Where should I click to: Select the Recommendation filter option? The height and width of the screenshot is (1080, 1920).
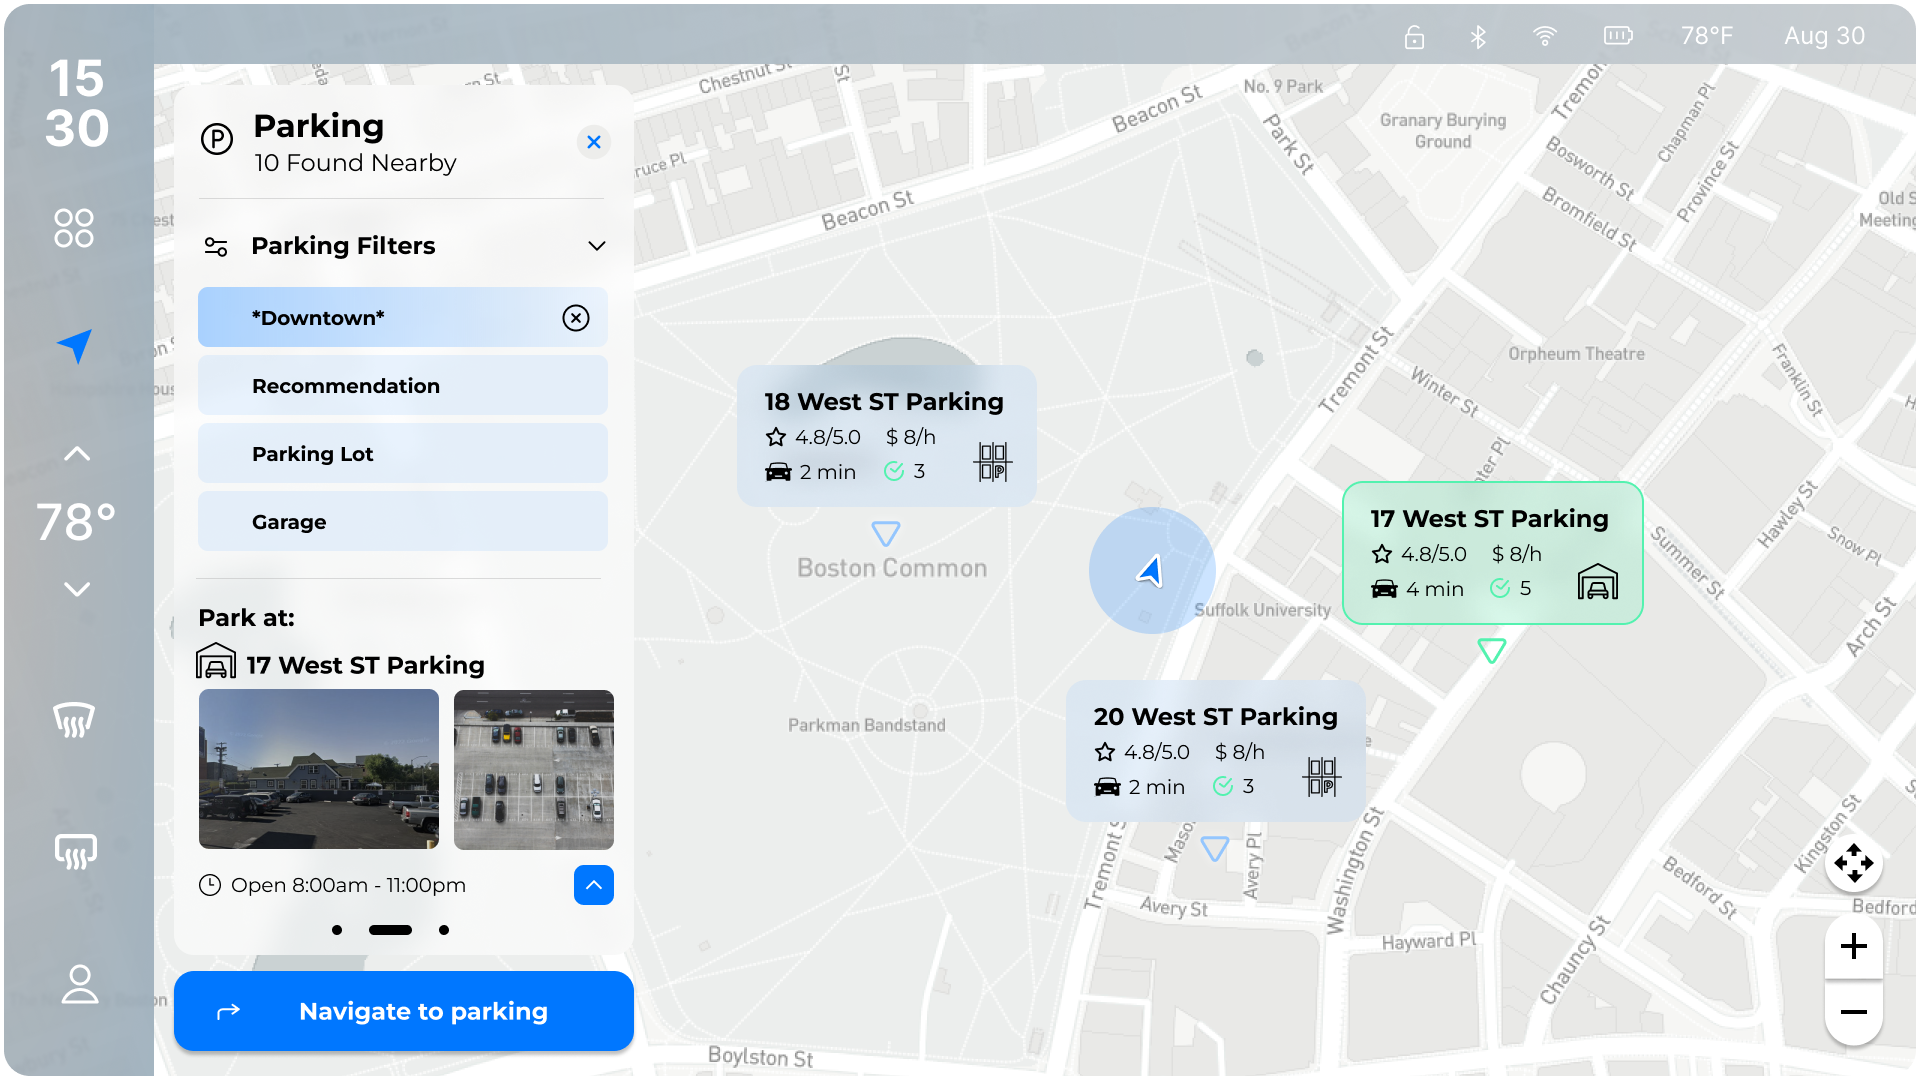click(402, 385)
